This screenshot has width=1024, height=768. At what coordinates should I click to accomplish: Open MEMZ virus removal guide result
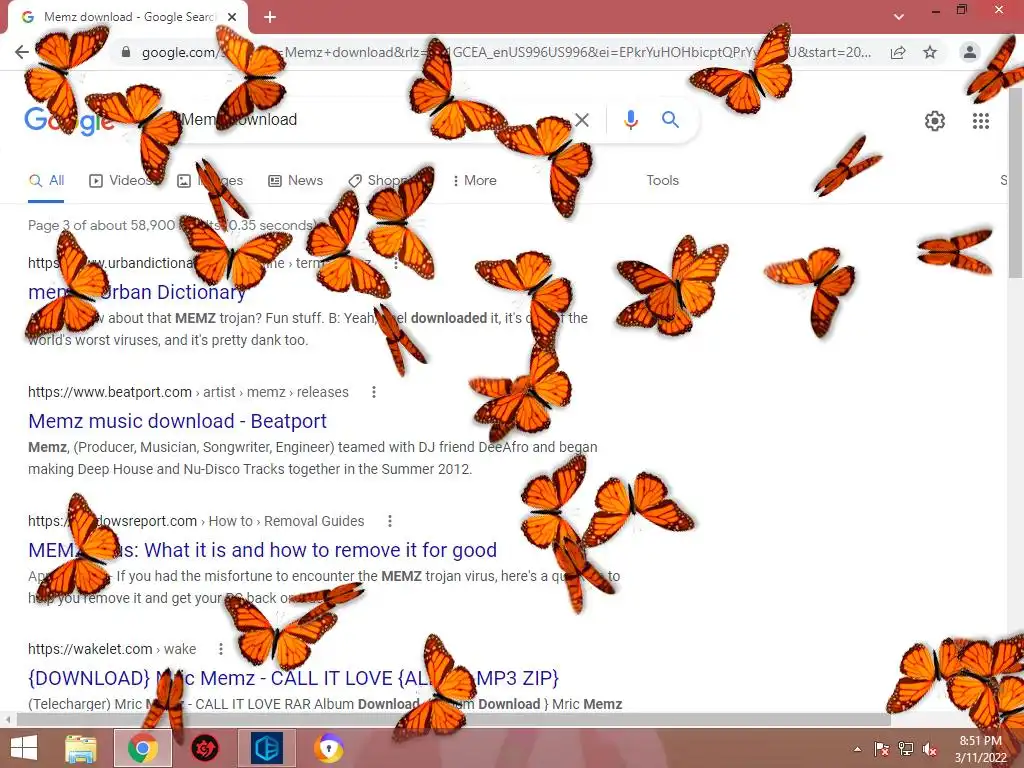click(x=262, y=550)
